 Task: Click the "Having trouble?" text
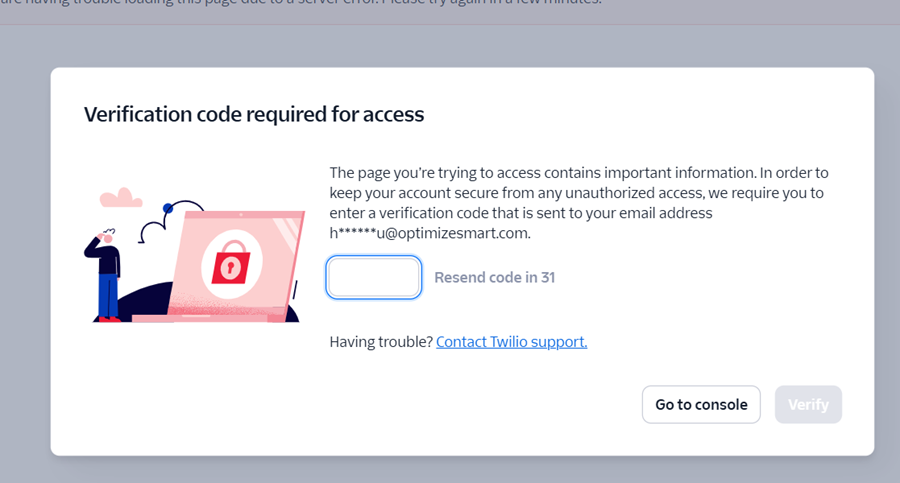[x=381, y=342]
